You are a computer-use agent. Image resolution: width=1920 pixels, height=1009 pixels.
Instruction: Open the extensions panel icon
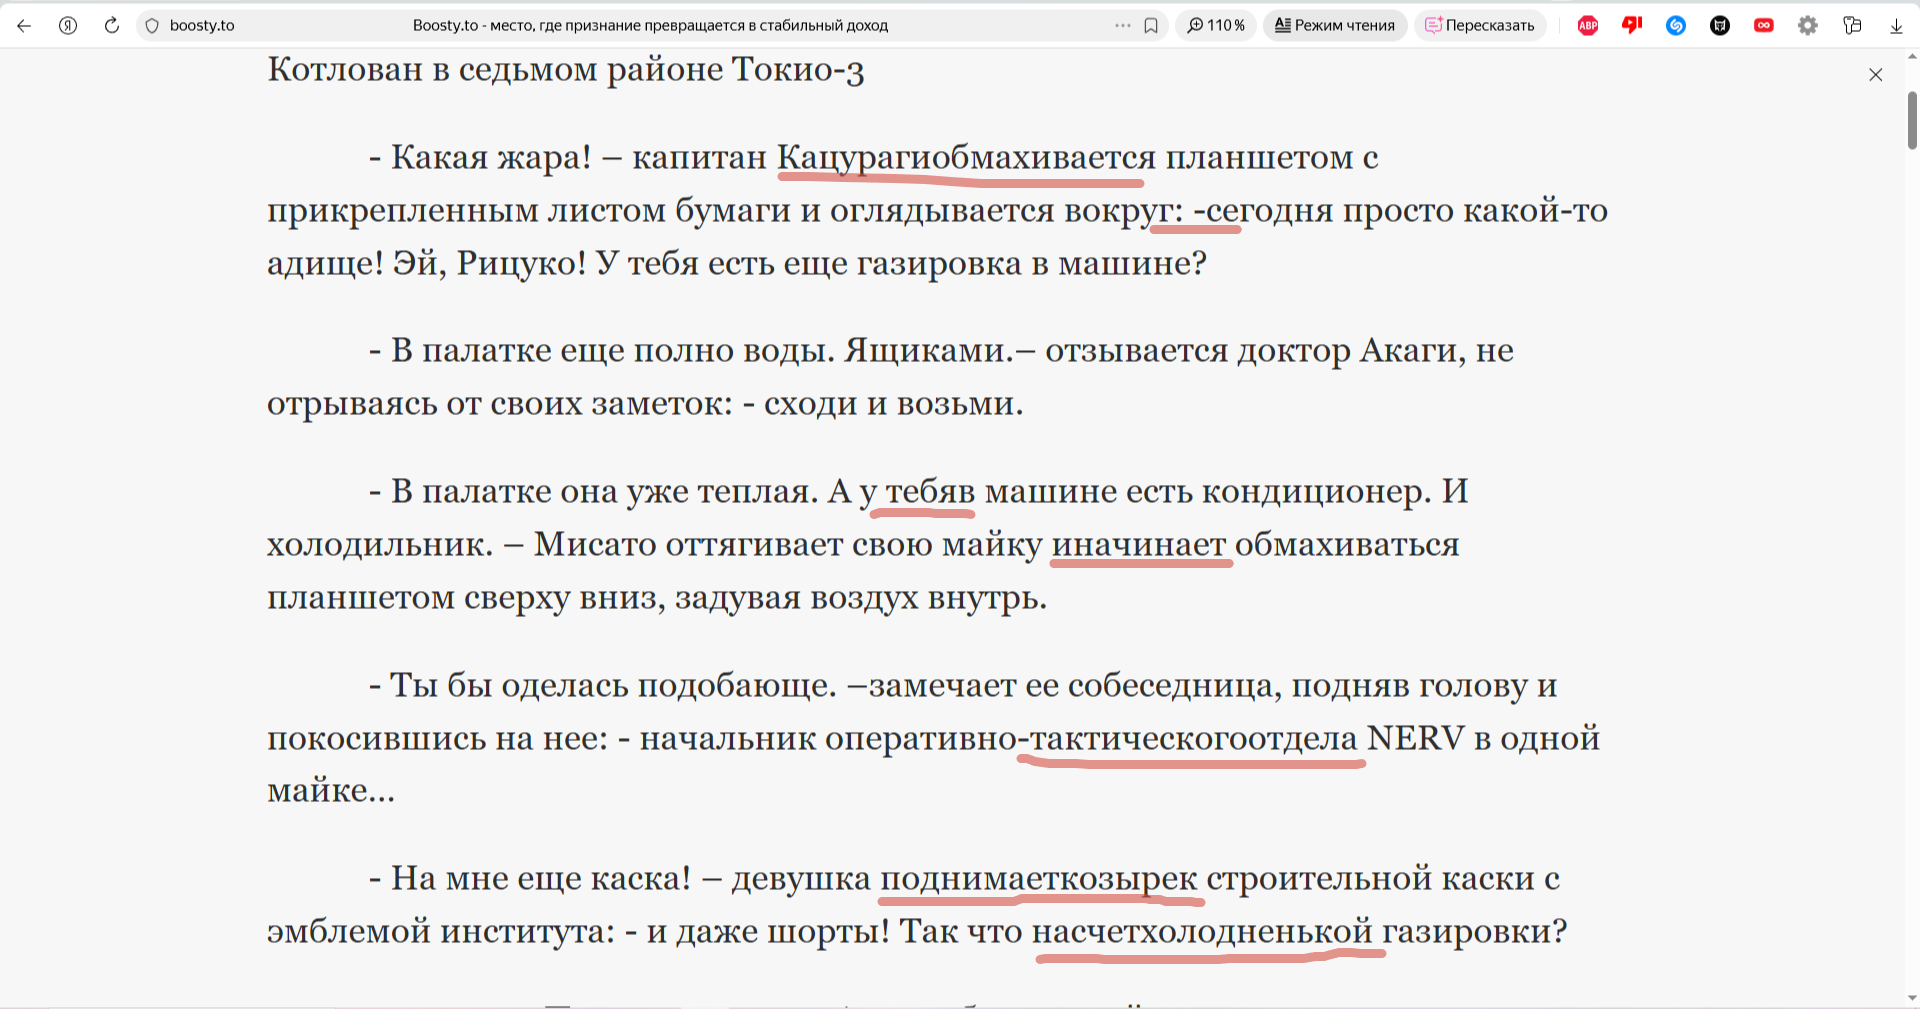(1852, 26)
